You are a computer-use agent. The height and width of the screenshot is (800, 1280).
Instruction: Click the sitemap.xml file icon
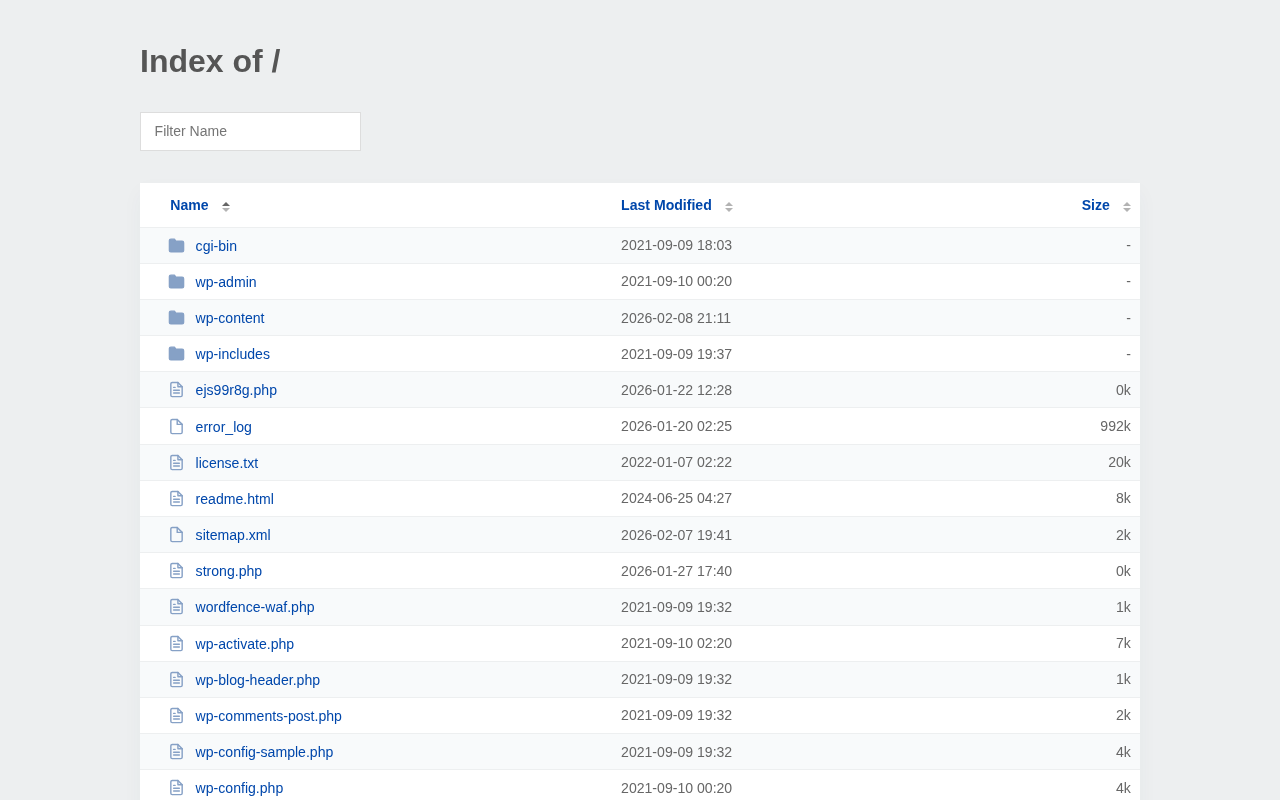pos(176,535)
